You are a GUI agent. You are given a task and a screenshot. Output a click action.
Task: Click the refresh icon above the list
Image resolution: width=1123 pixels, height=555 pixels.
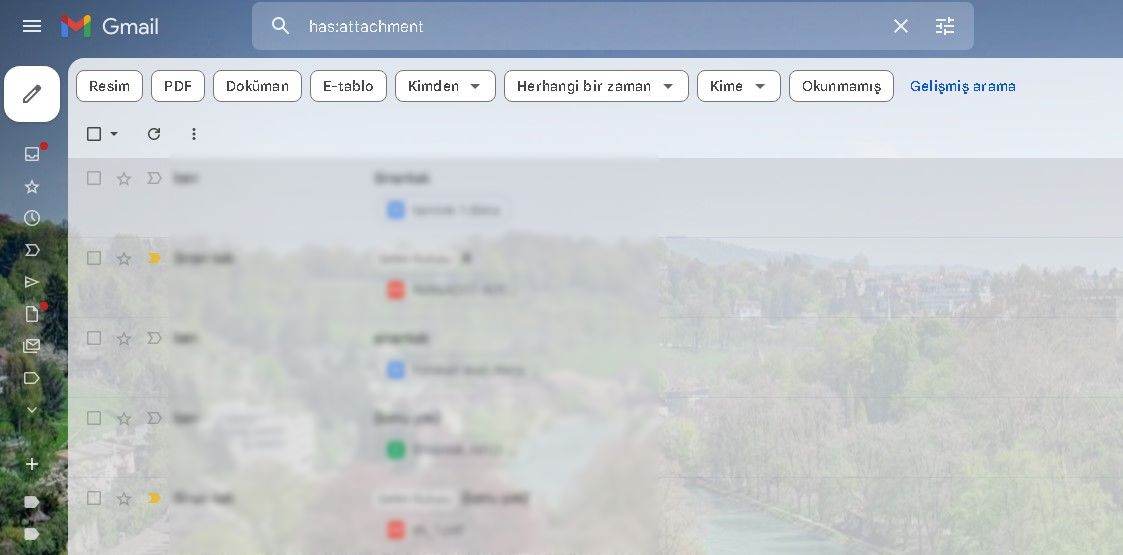pos(154,134)
